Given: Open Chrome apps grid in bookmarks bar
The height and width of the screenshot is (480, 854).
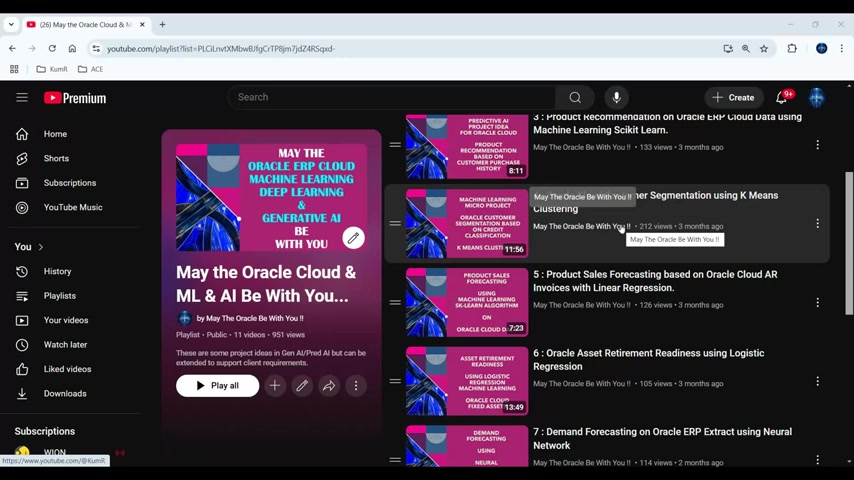Looking at the screenshot, I should pos(14,69).
